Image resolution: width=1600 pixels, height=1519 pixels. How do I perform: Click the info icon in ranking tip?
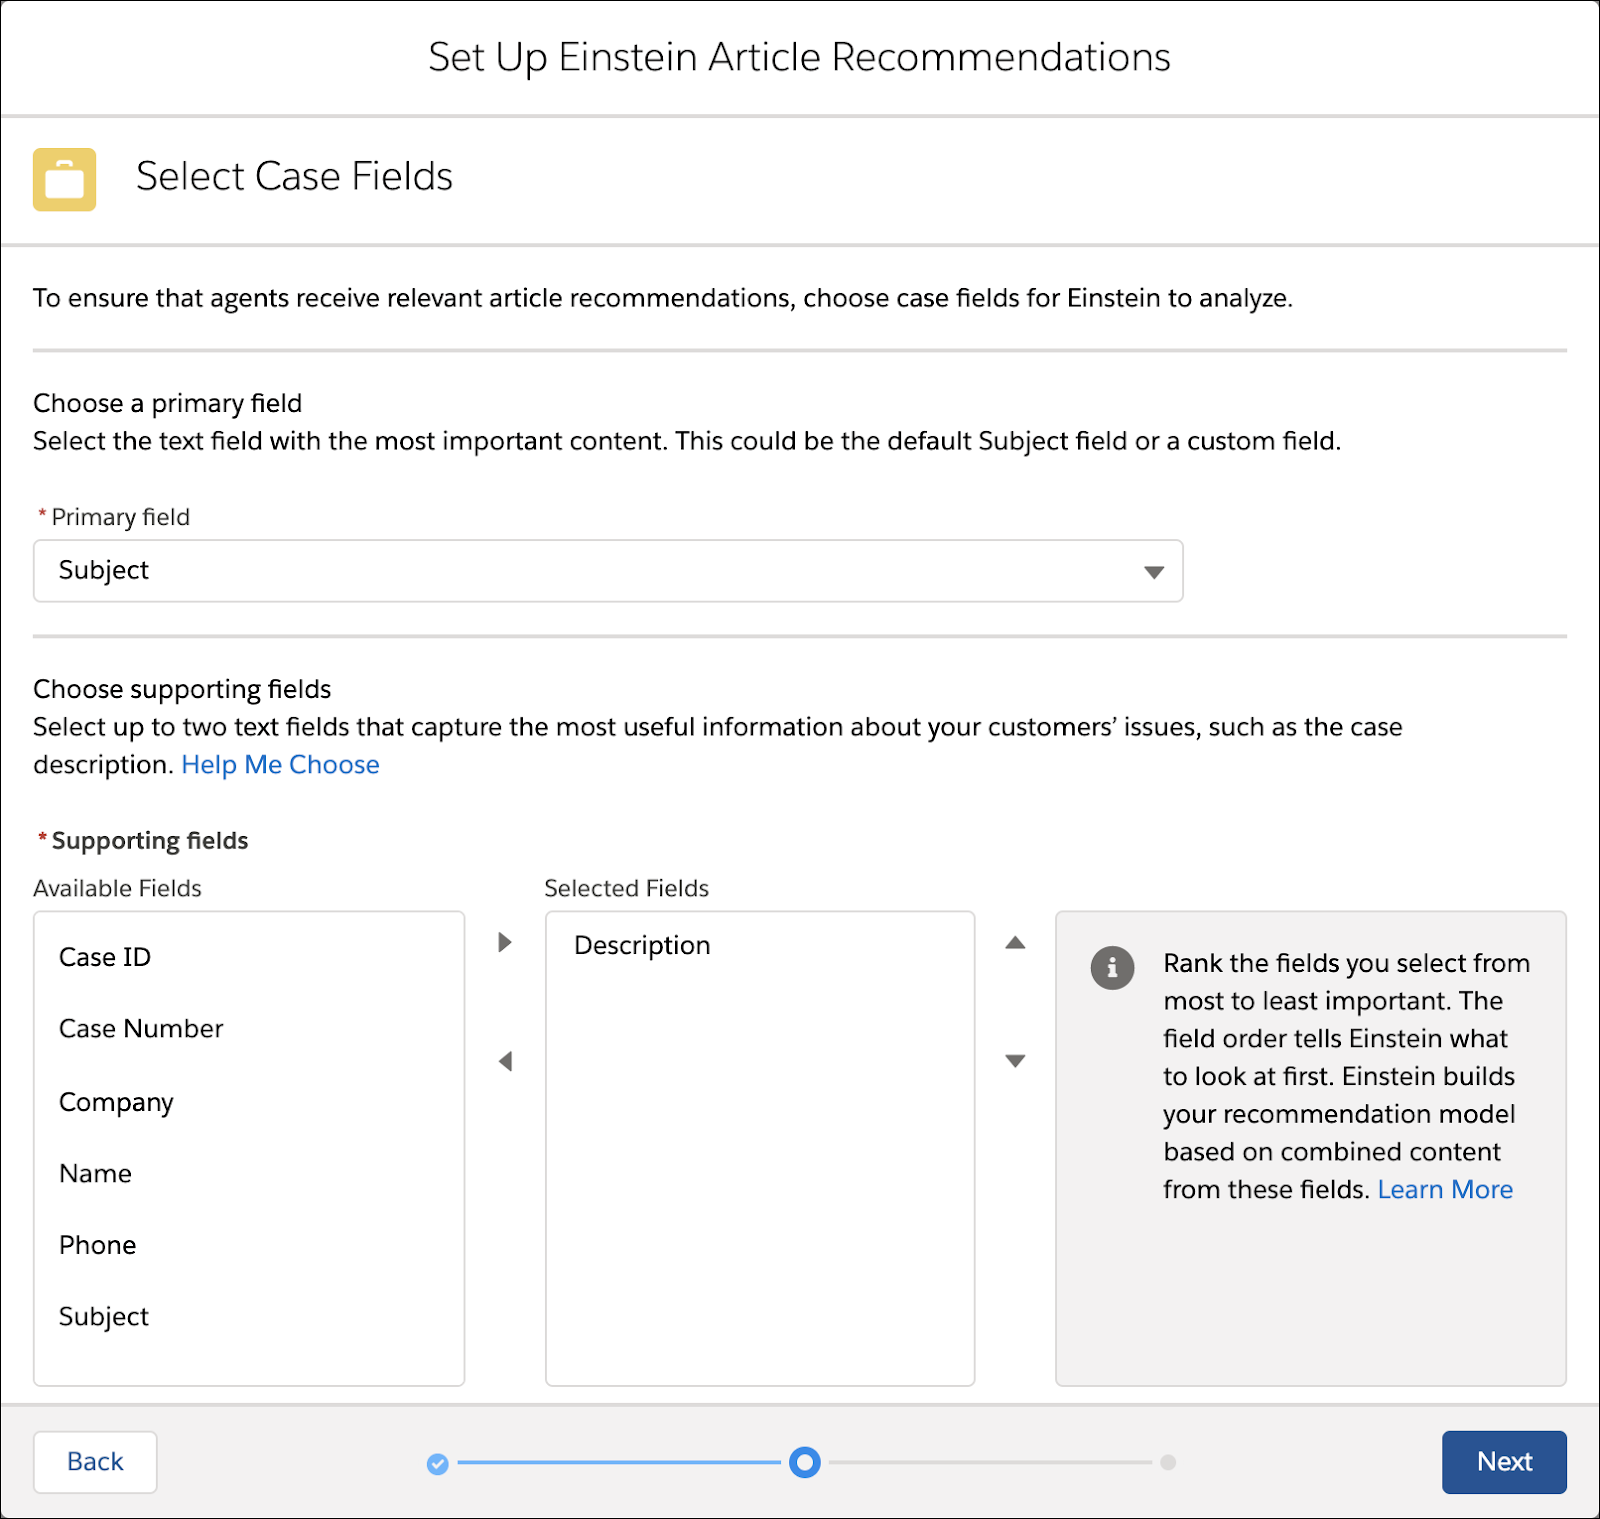pyautogui.click(x=1112, y=968)
